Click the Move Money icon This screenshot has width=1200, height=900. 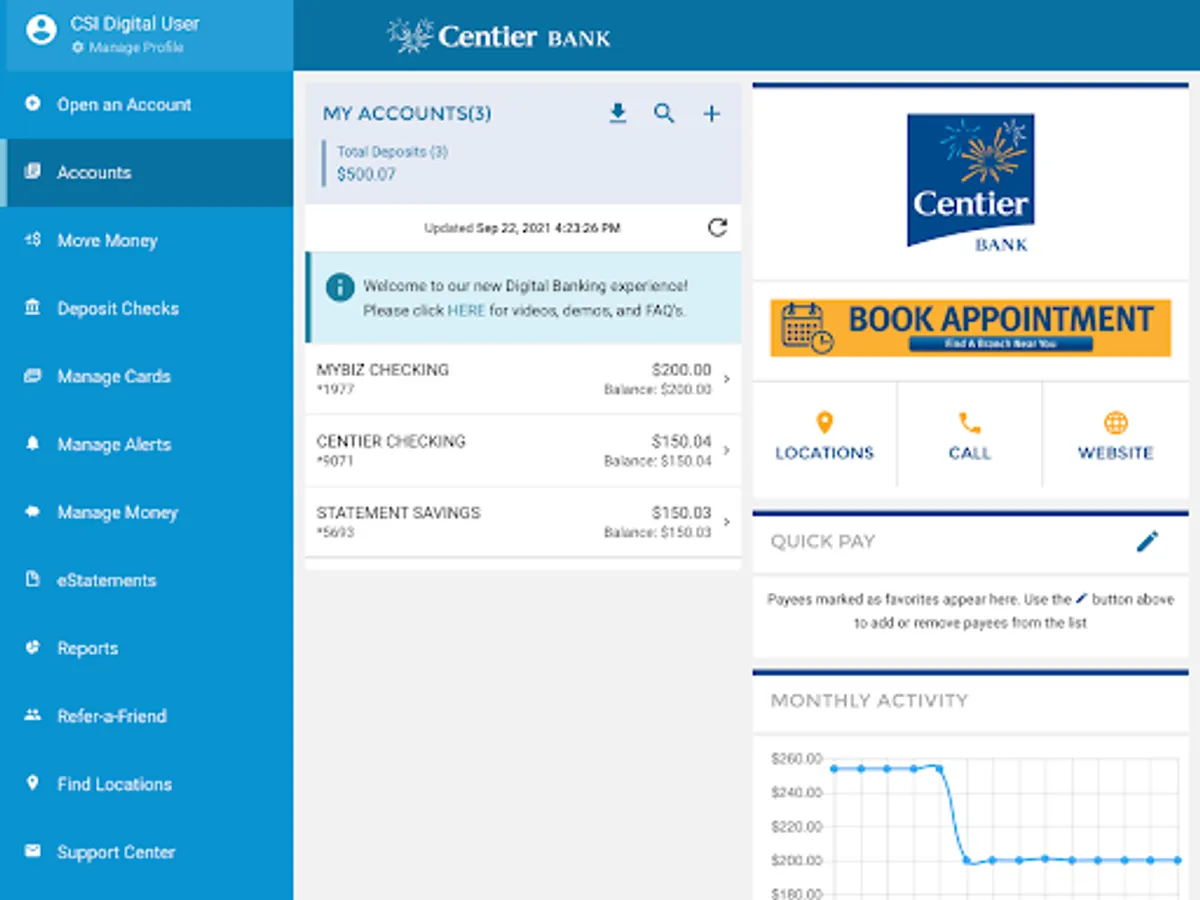(x=33, y=239)
